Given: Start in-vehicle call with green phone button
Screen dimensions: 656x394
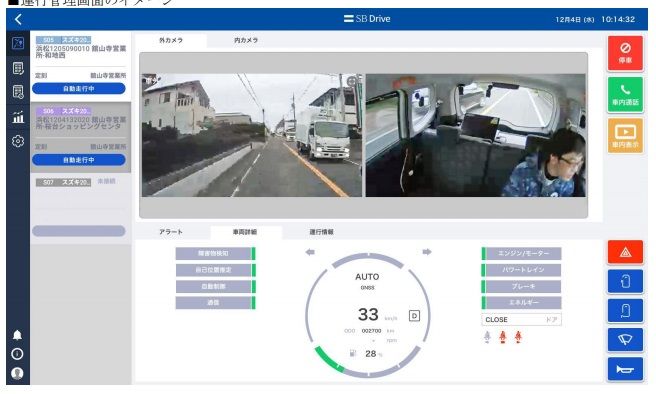Looking at the screenshot, I should click(x=625, y=95).
